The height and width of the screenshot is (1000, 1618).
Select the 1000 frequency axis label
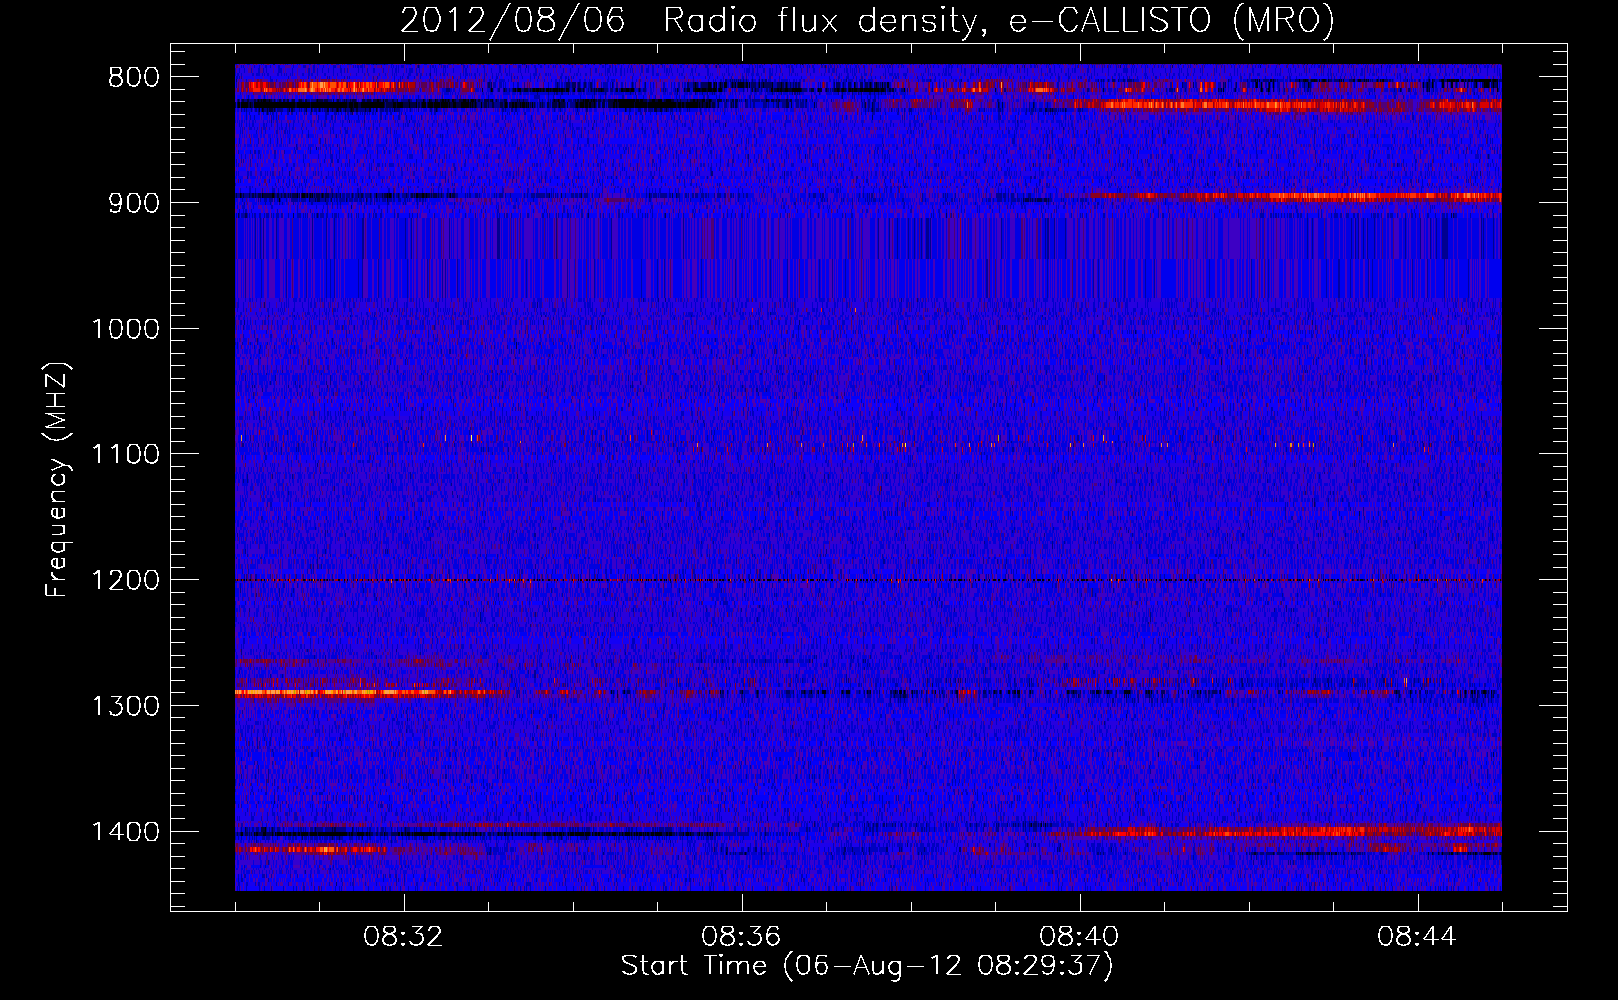pyautogui.click(x=125, y=329)
